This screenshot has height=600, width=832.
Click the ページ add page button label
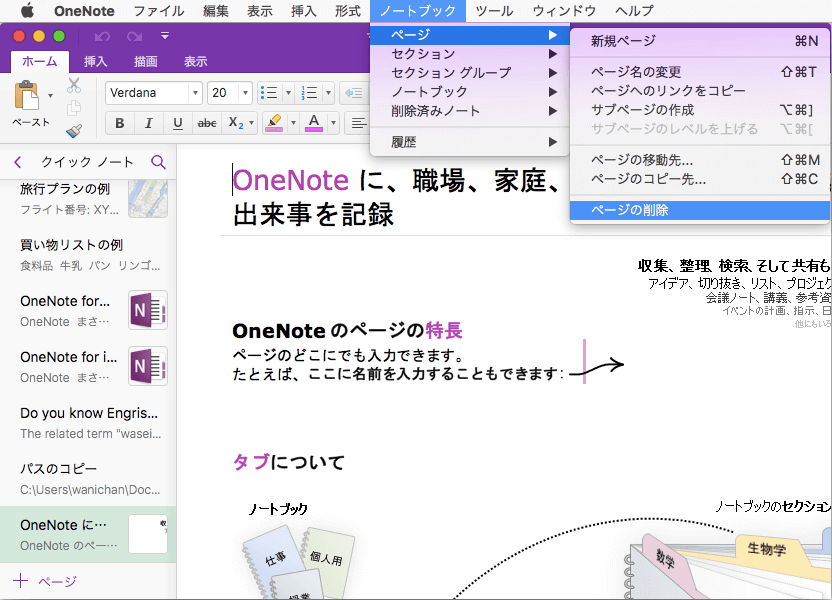coord(57,581)
